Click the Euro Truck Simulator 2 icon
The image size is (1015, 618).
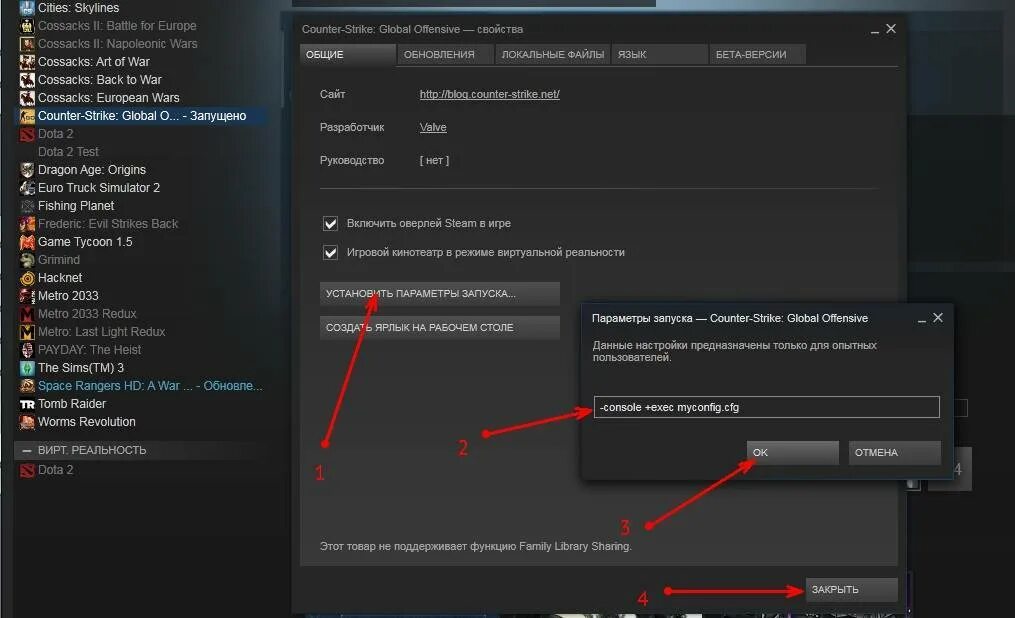[27, 188]
